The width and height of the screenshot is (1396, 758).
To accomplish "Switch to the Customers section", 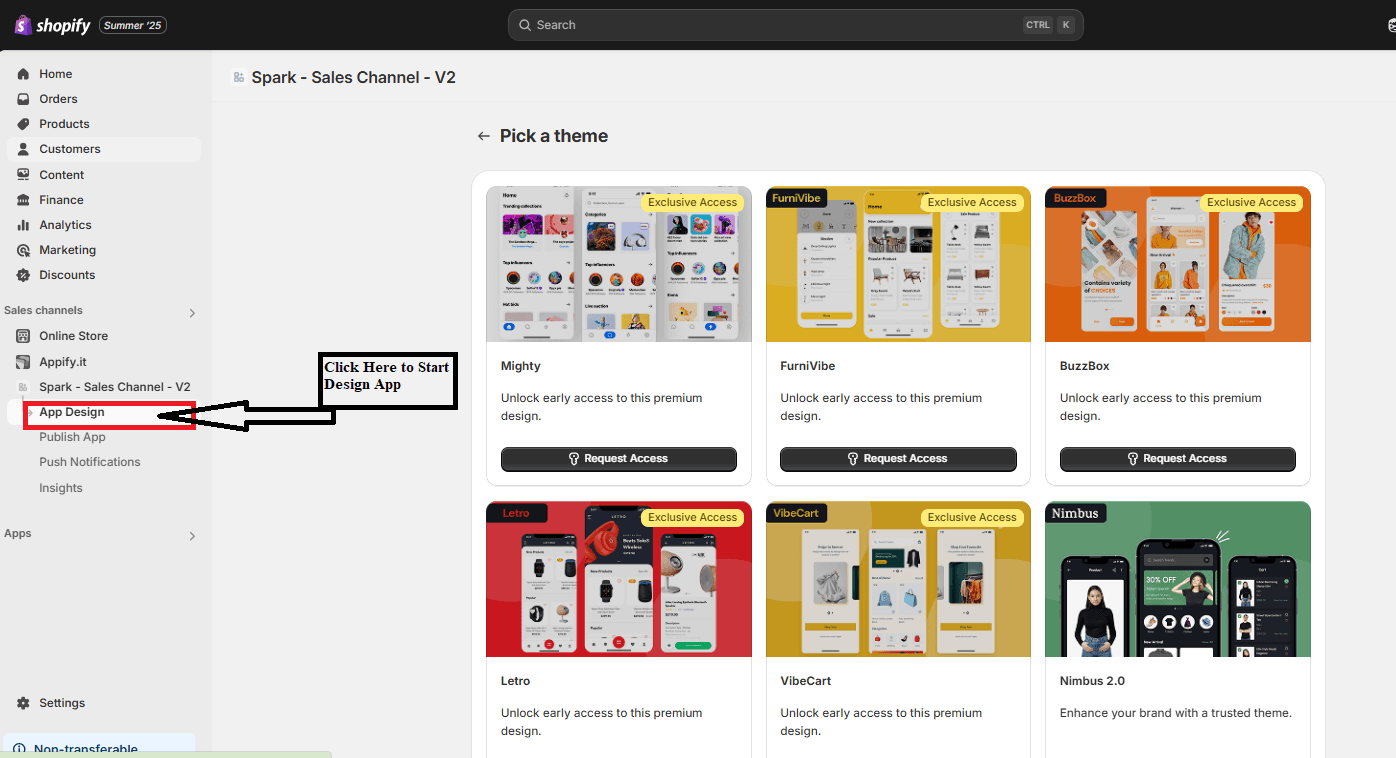I will (x=69, y=148).
